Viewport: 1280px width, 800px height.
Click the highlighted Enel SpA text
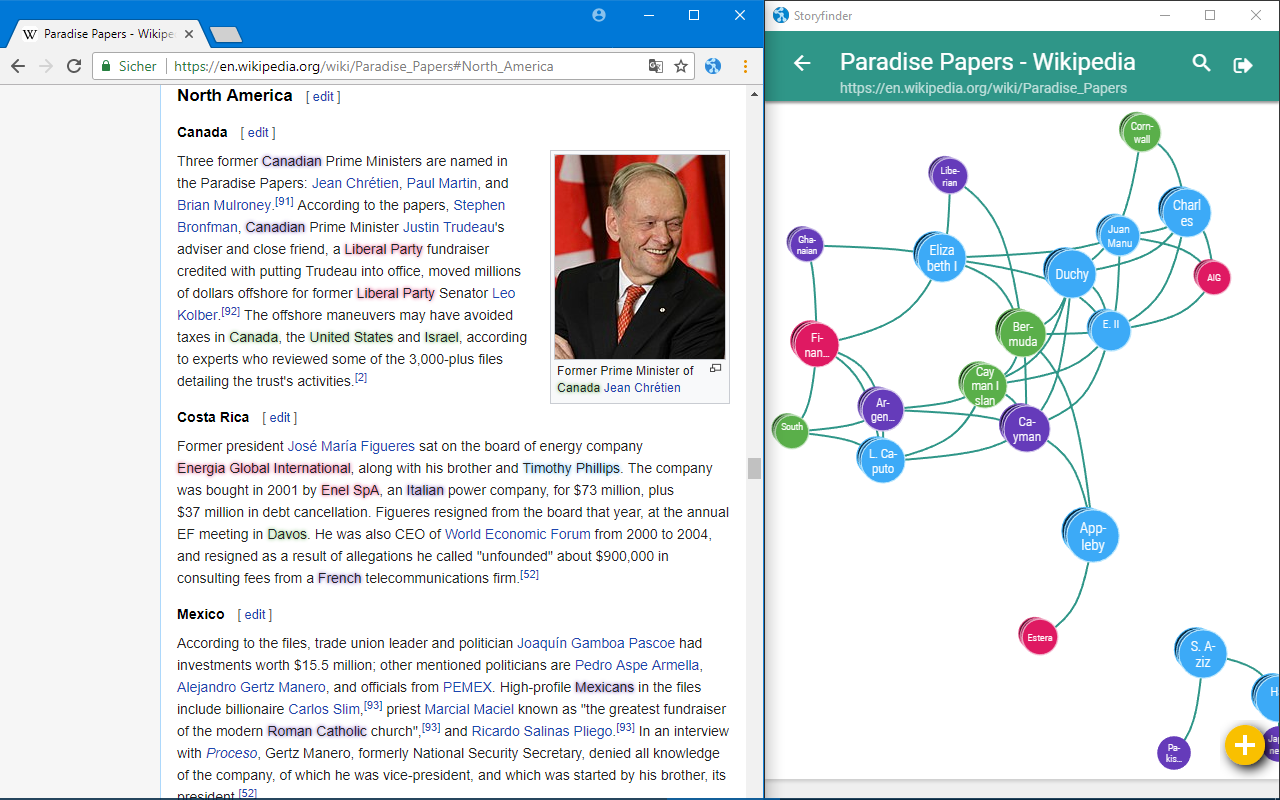coord(350,490)
